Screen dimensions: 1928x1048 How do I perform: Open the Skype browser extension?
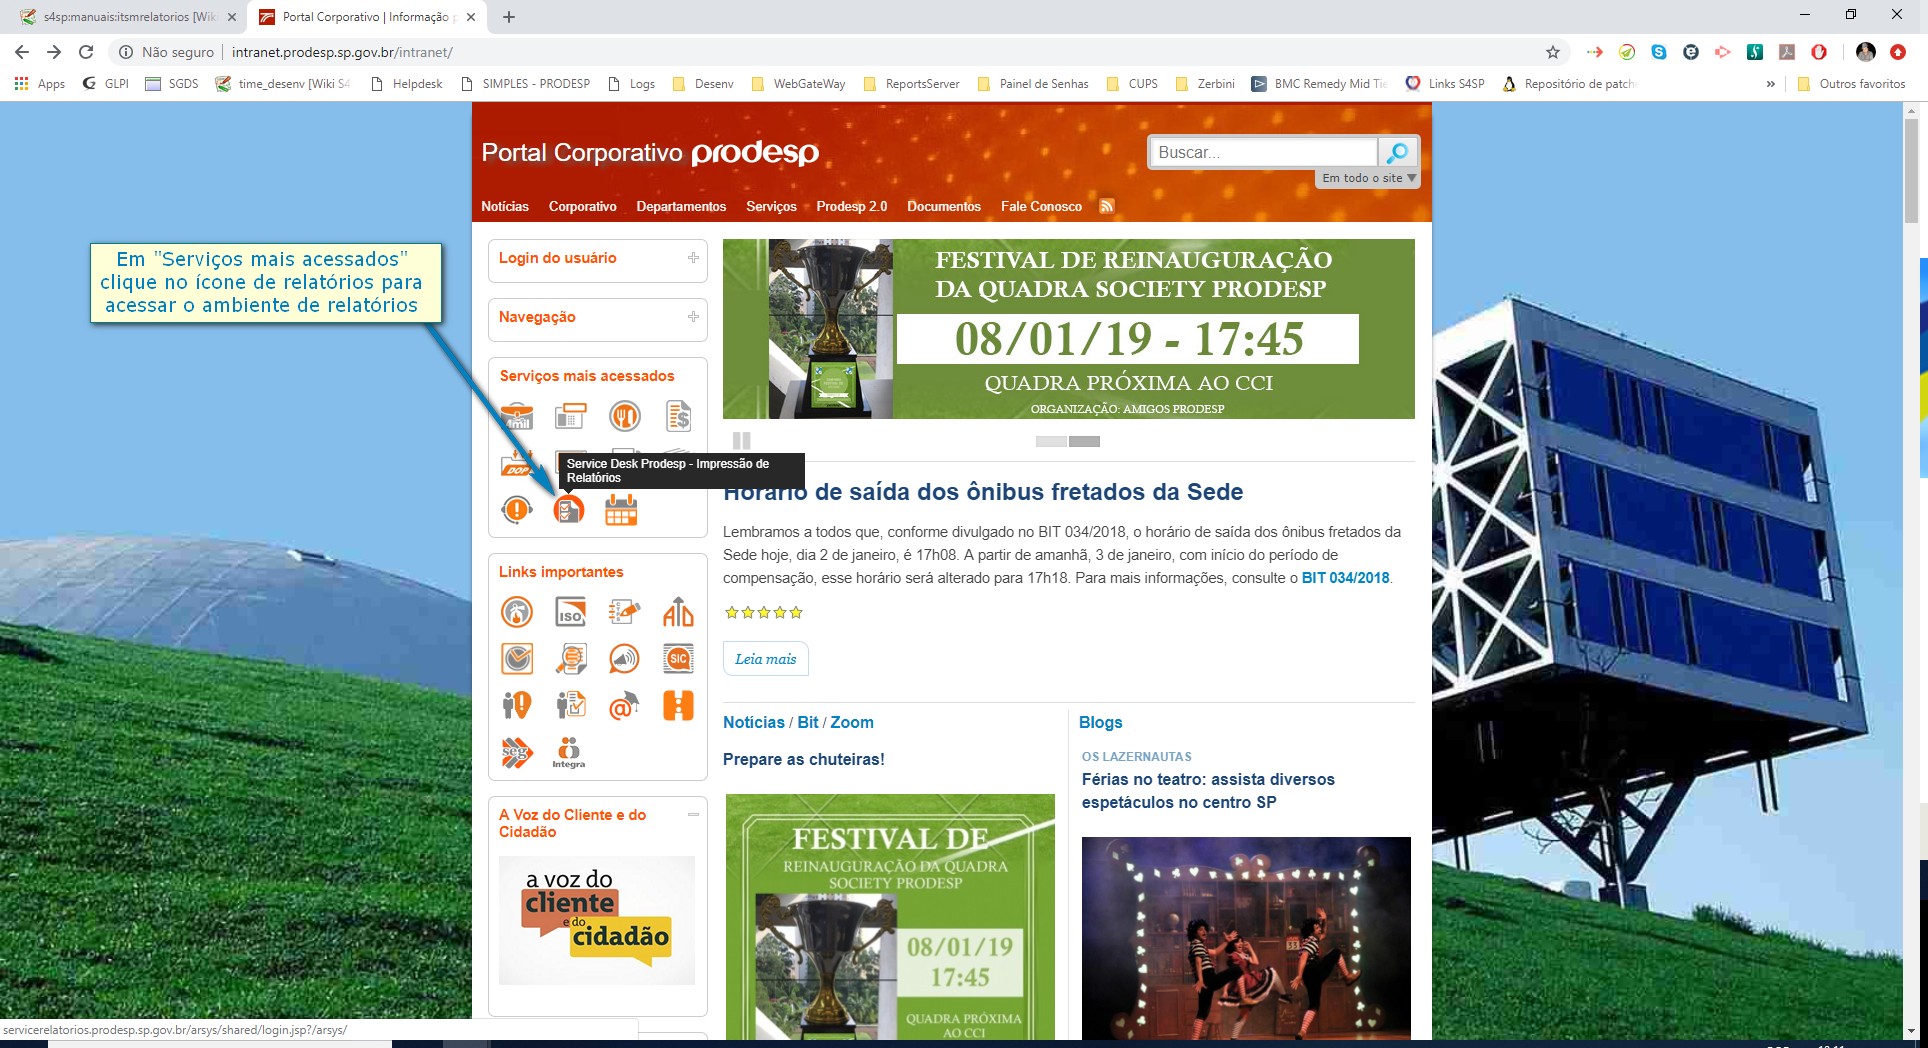(x=1659, y=52)
